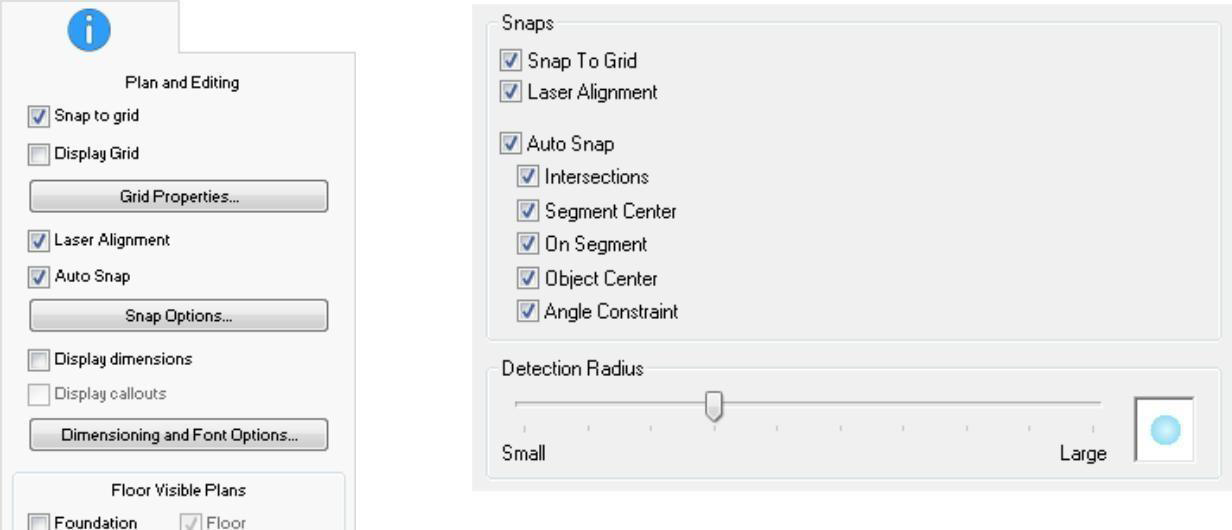Open Snap Options dialog
Image resolution: width=1232 pixels, height=530 pixels.
[x=179, y=316]
